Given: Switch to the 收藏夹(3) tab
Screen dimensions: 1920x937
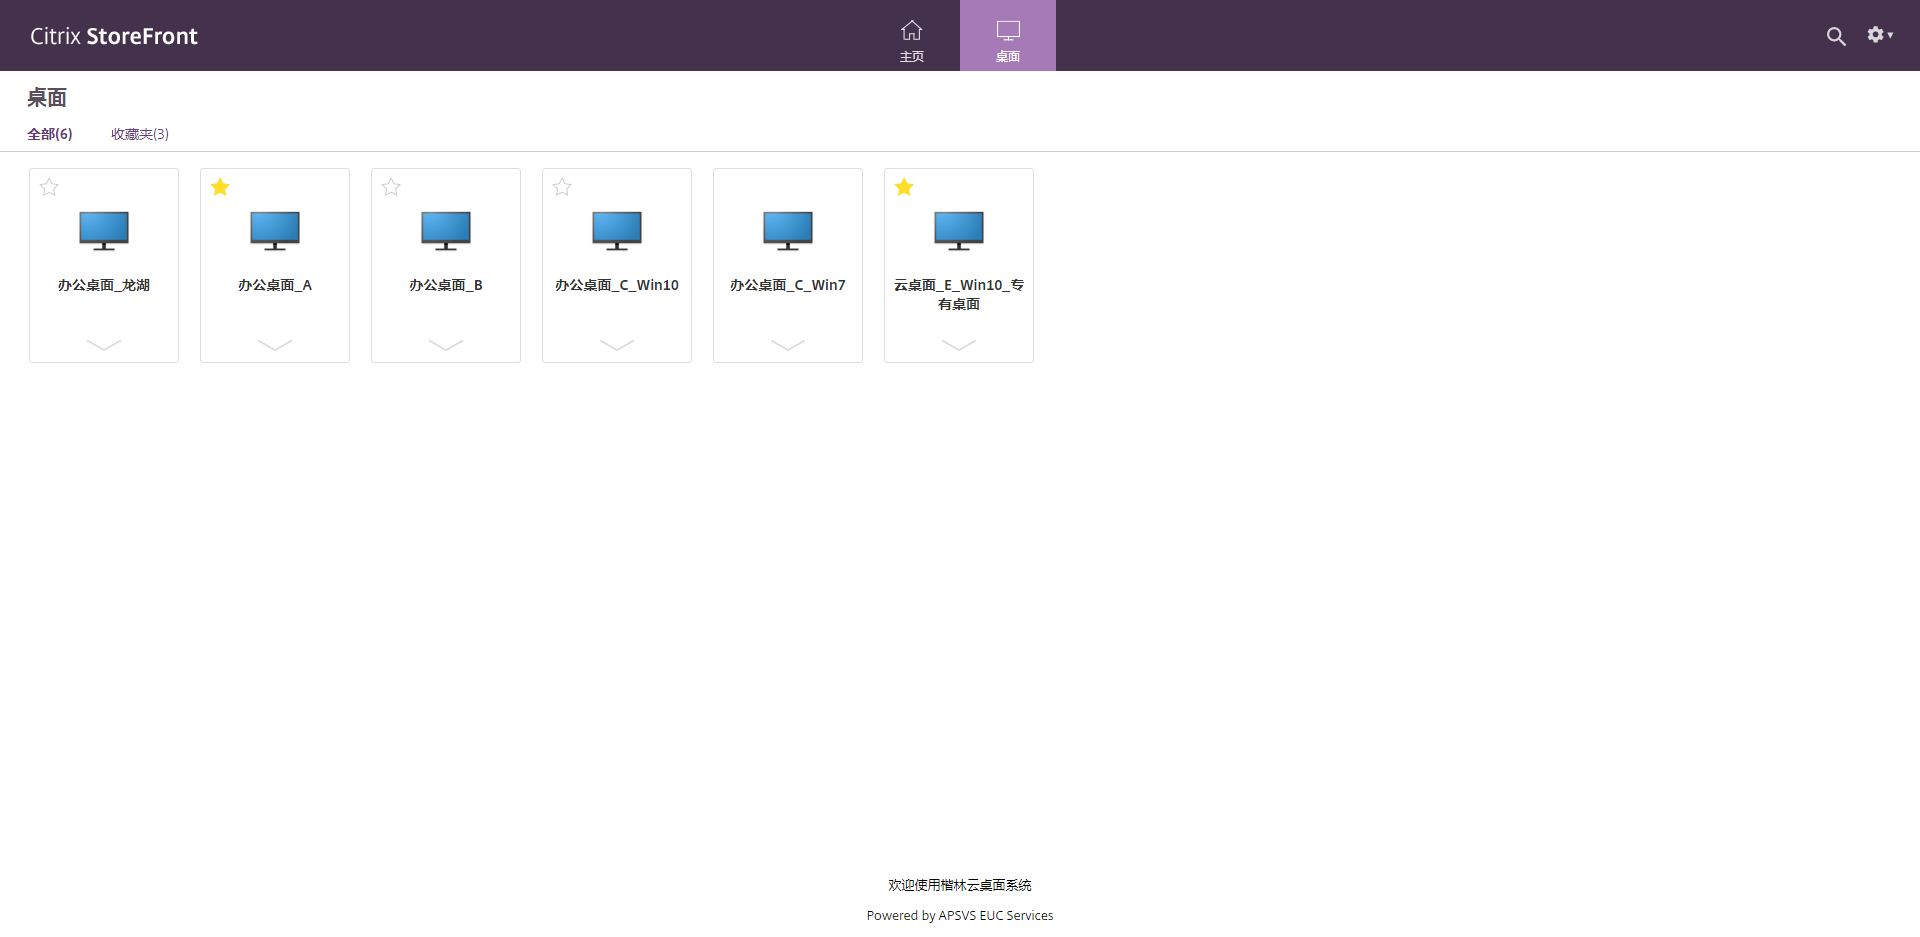Looking at the screenshot, I should coord(139,133).
